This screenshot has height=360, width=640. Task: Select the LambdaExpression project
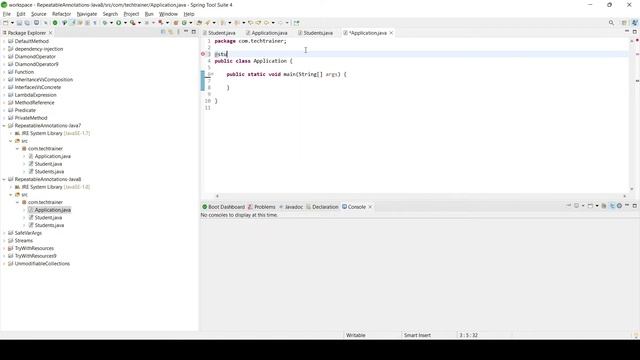click(x=36, y=95)
